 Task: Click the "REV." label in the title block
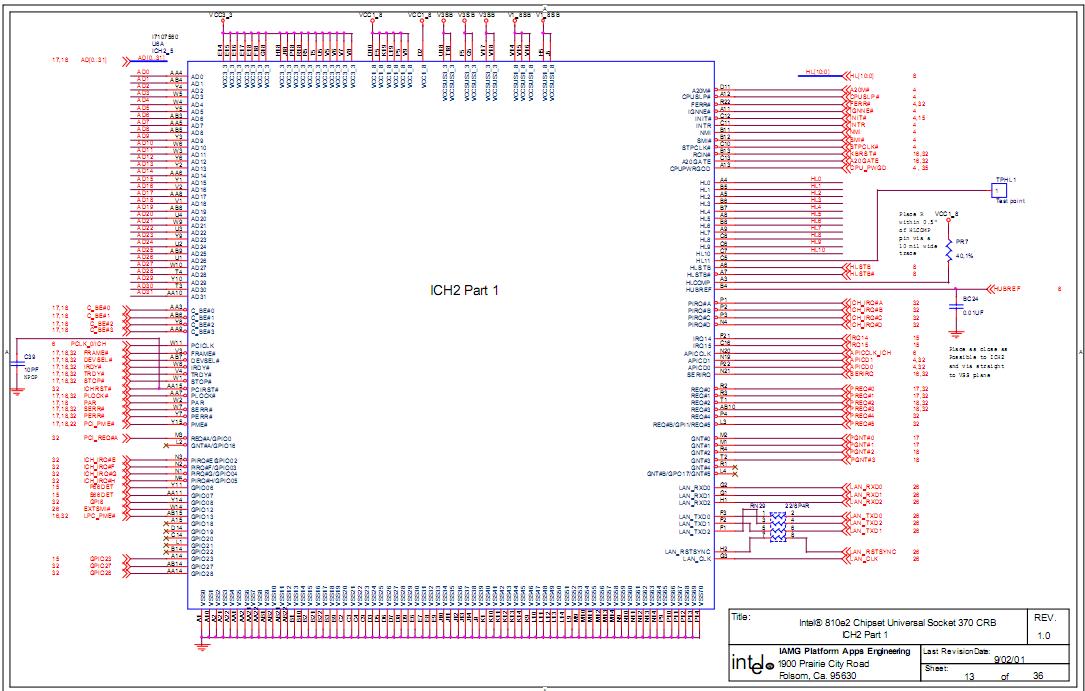(1043, 618)
